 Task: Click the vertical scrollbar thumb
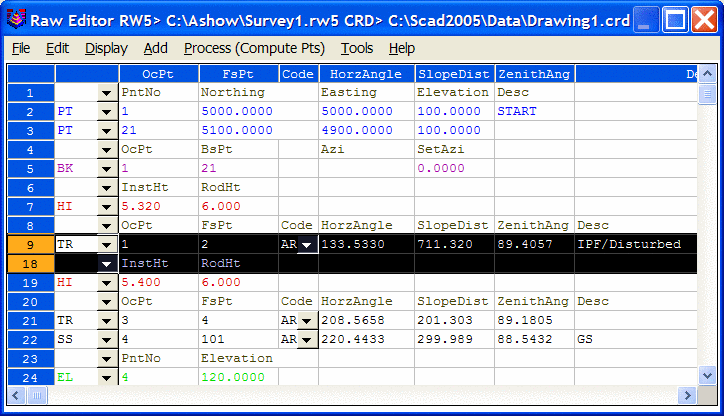pos(707,94)
